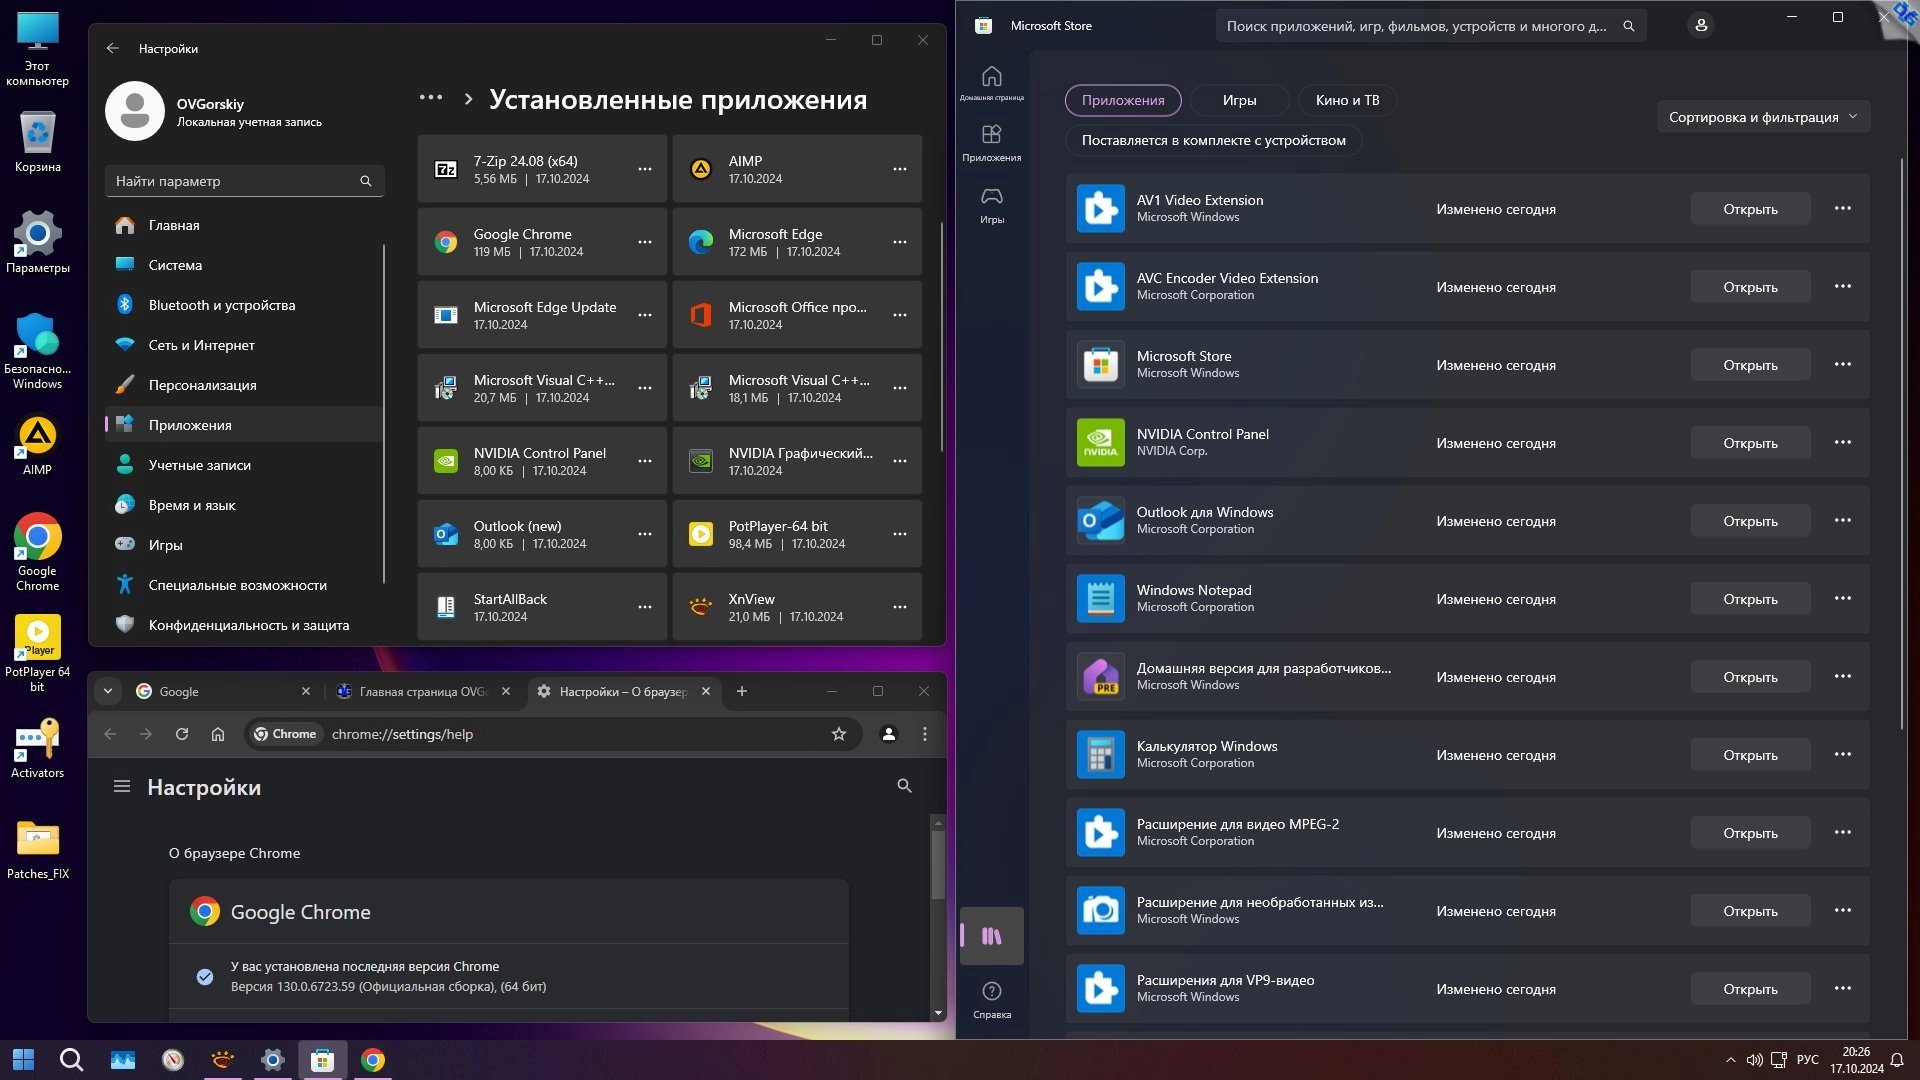Open the Microsoft Store Library icon
This screenshot has height=1080, width=1920.
pyautogui.click(x=991, y=936)
